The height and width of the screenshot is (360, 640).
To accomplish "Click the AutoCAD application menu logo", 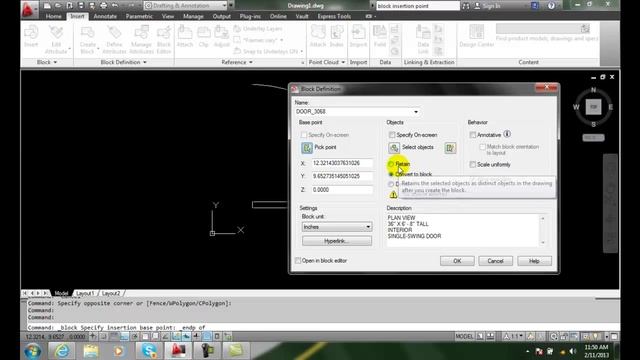I will pos(28,9).
